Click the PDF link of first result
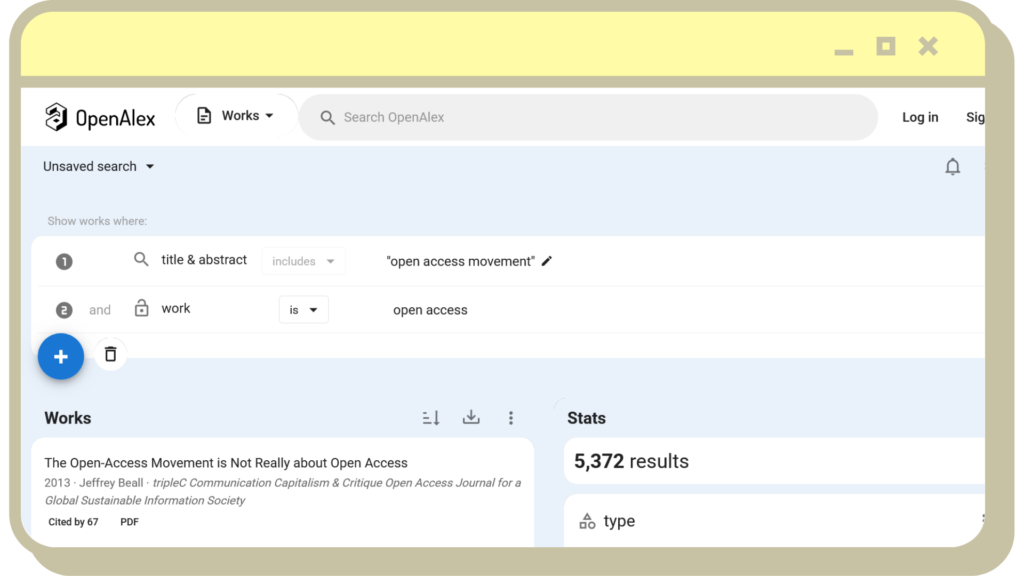1024x576 pixels. [129, 522]
